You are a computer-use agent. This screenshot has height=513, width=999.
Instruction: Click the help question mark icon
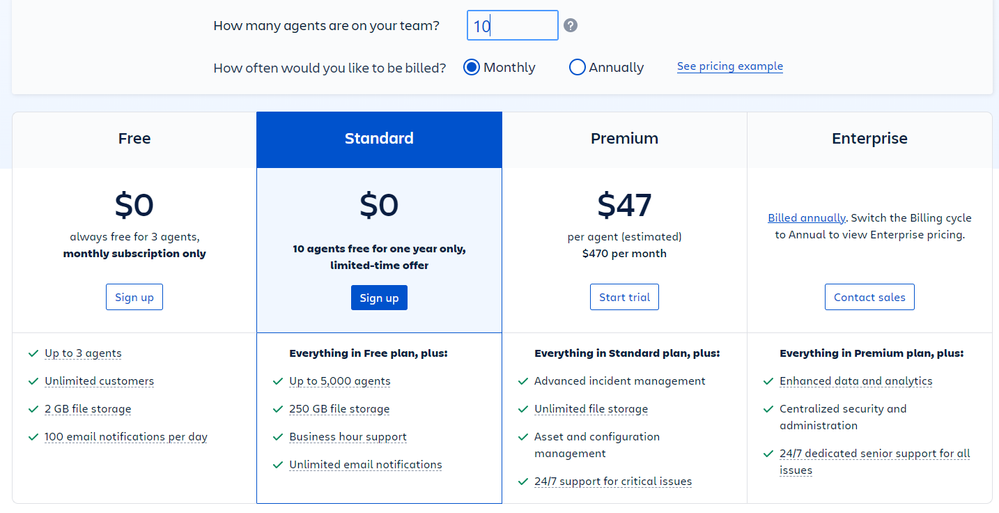[x=570, y=26]
